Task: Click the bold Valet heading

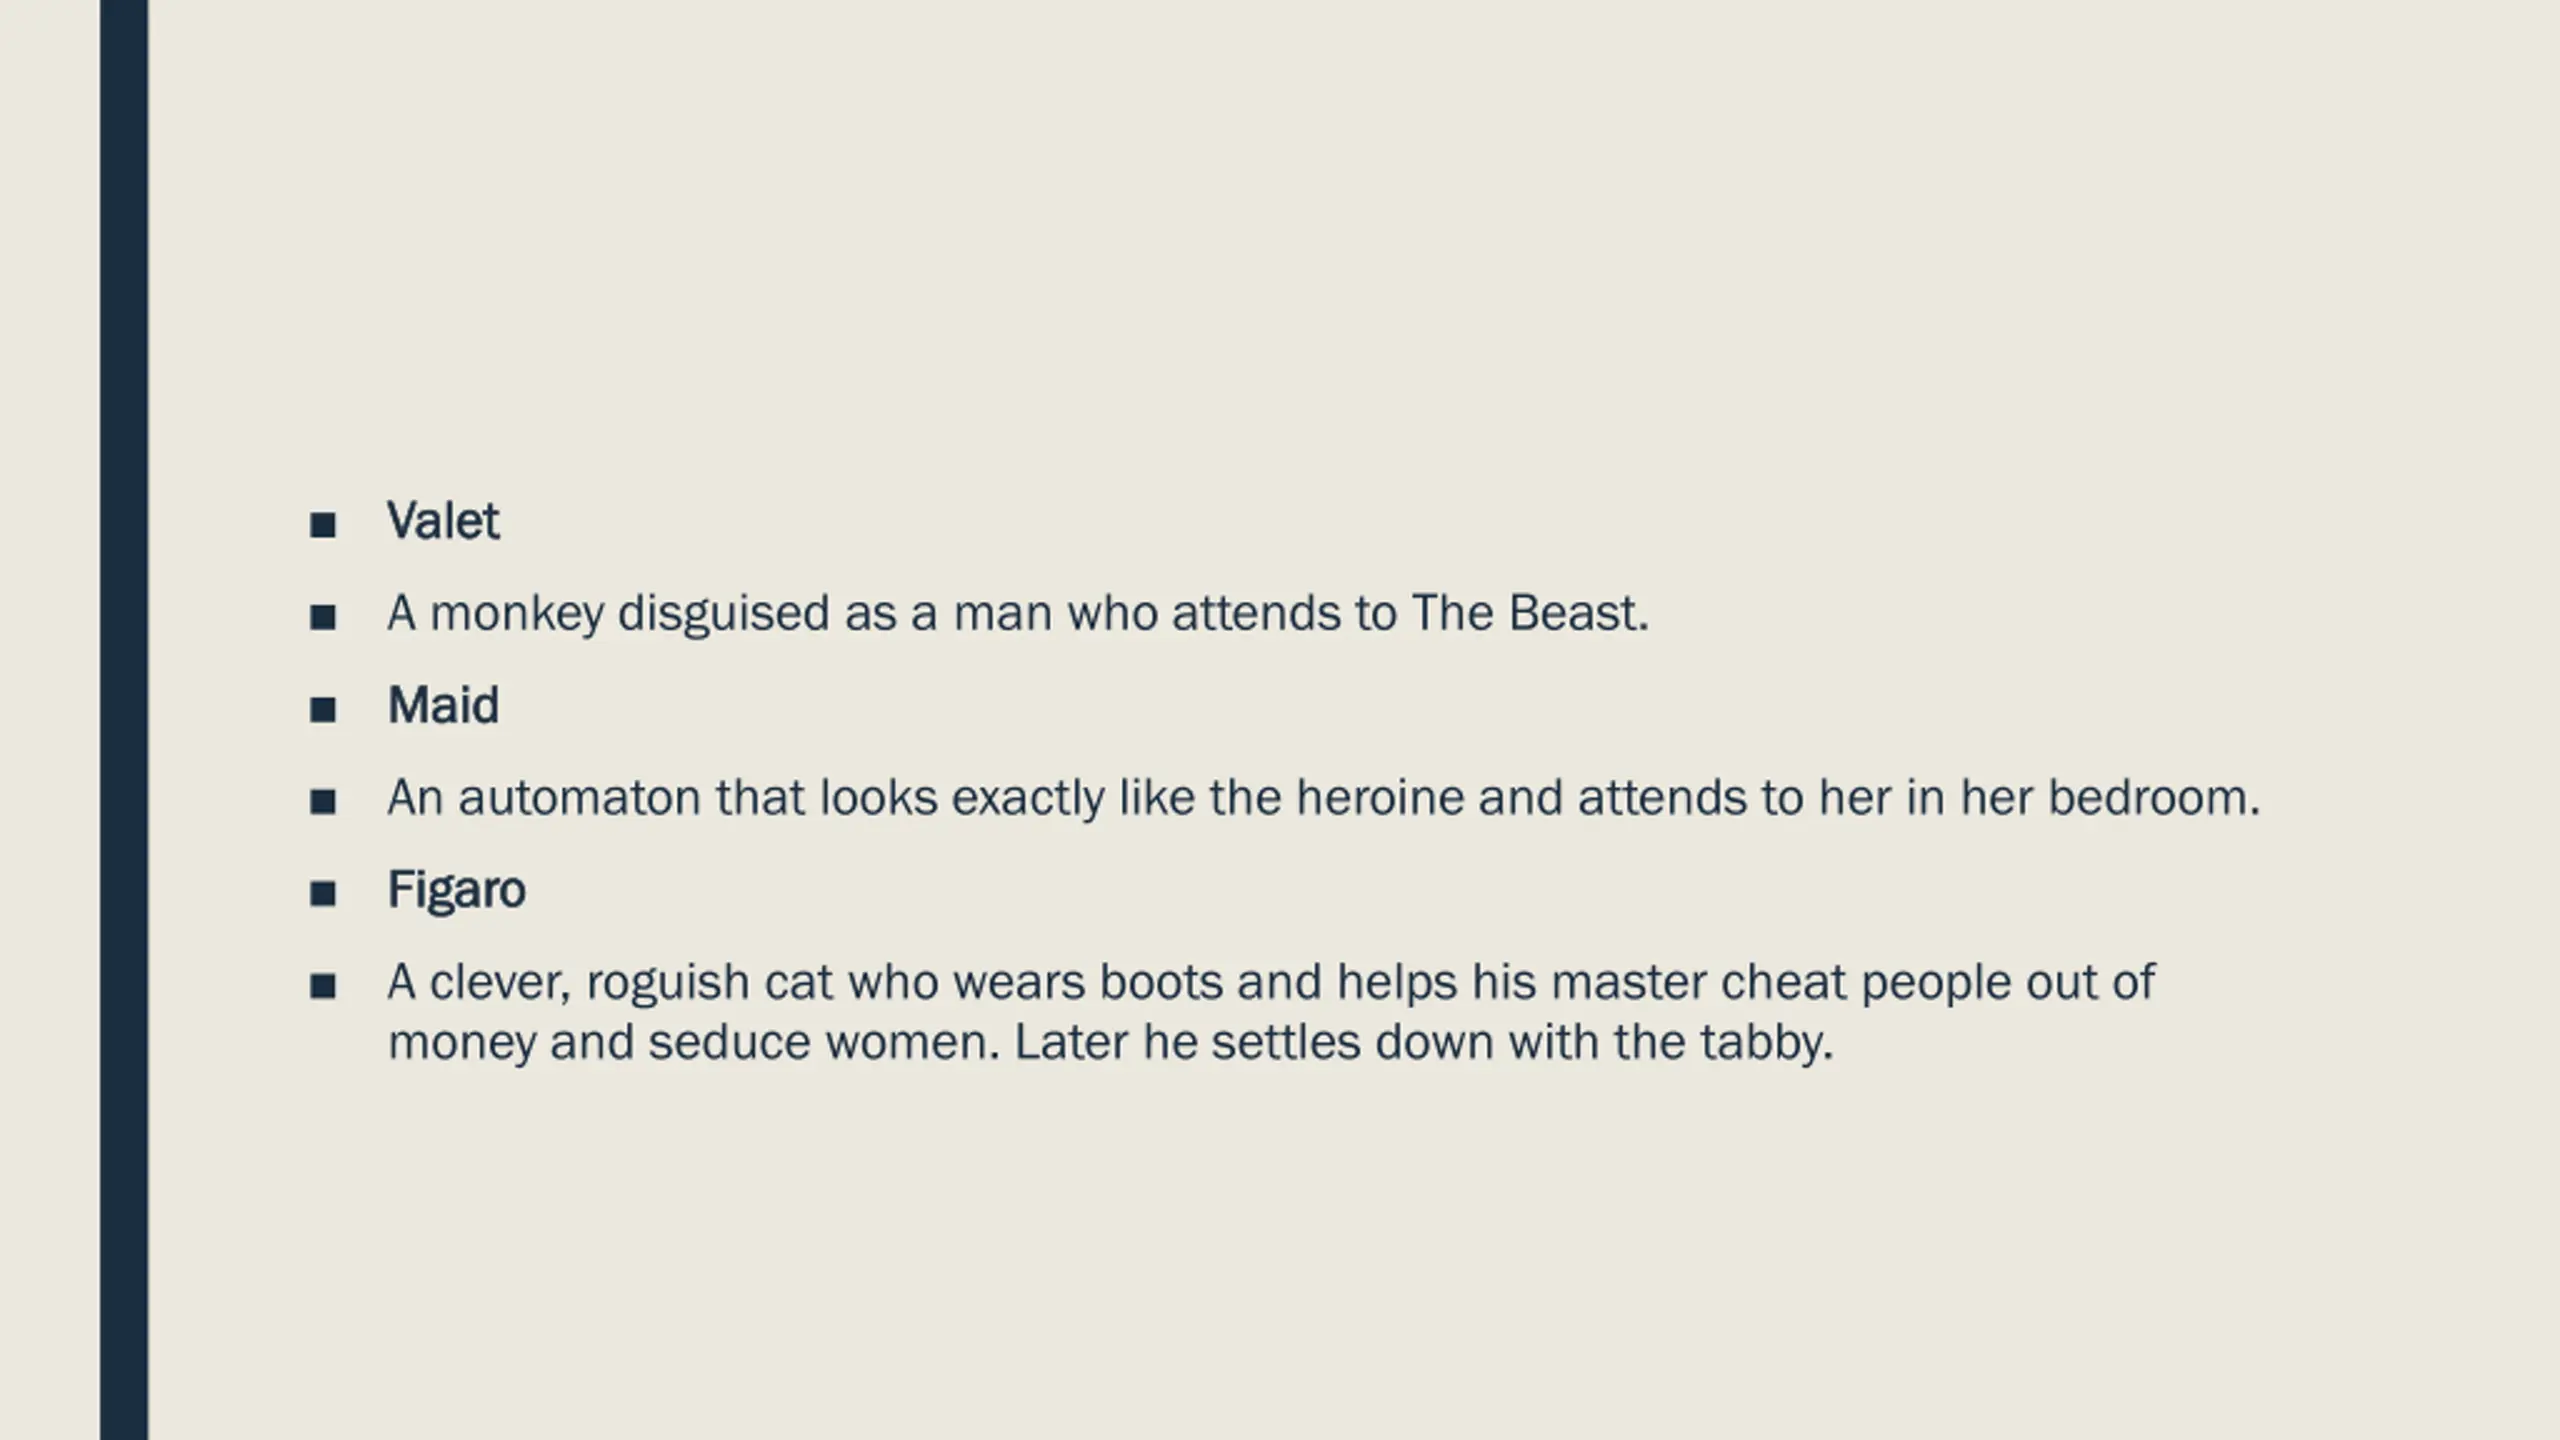Action: click(443, 521)
